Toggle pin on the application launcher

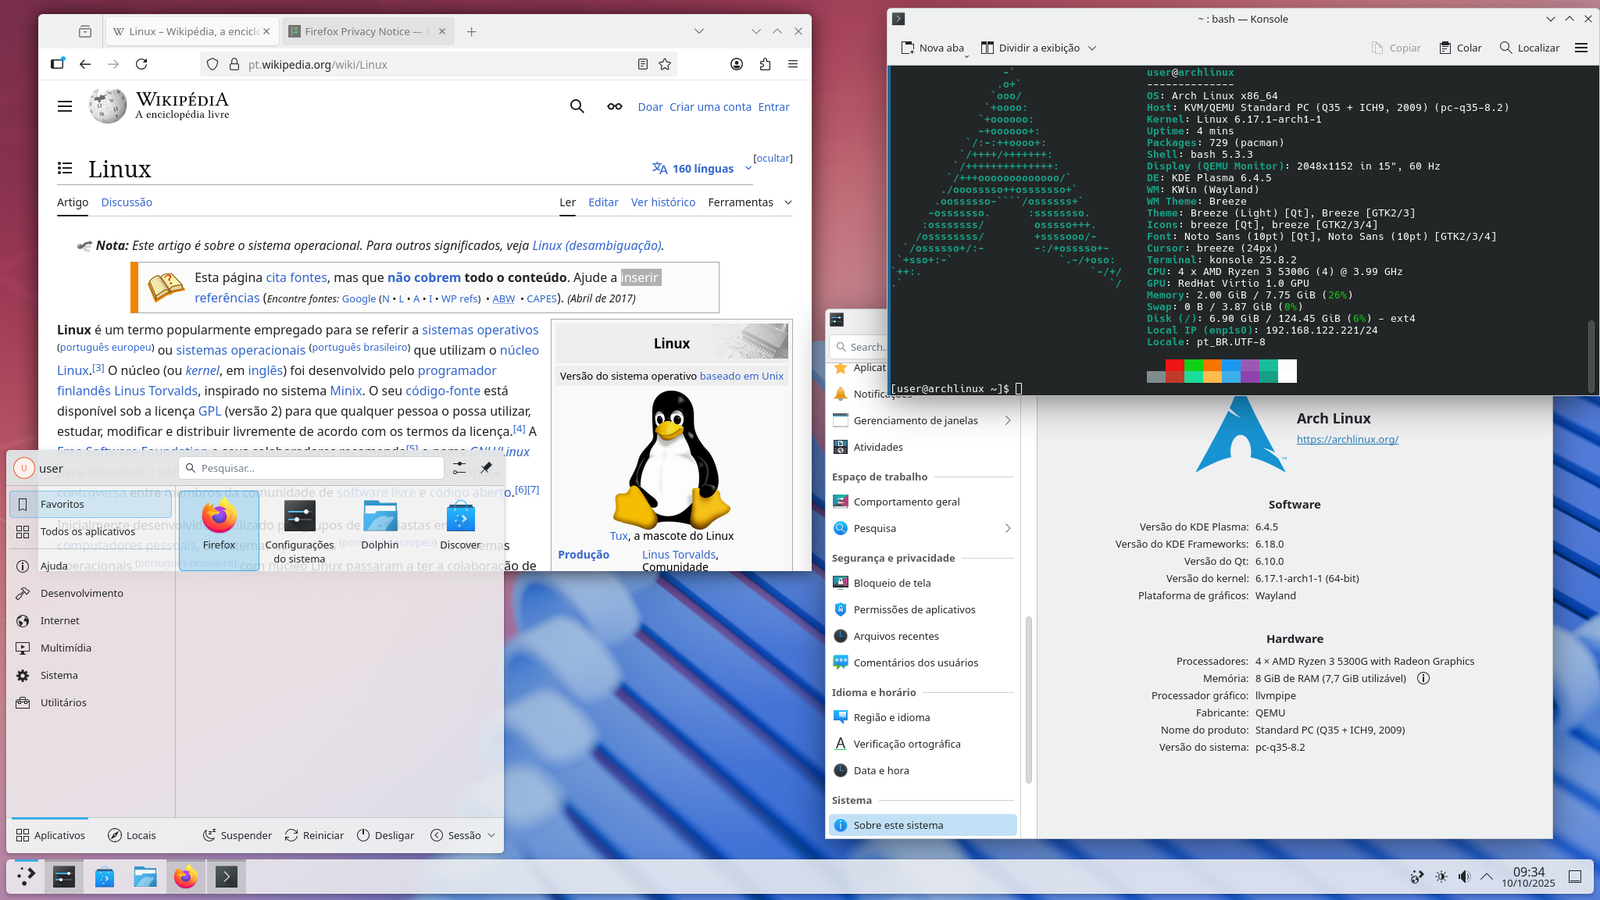pyautogui.click(x=486, y=468)
